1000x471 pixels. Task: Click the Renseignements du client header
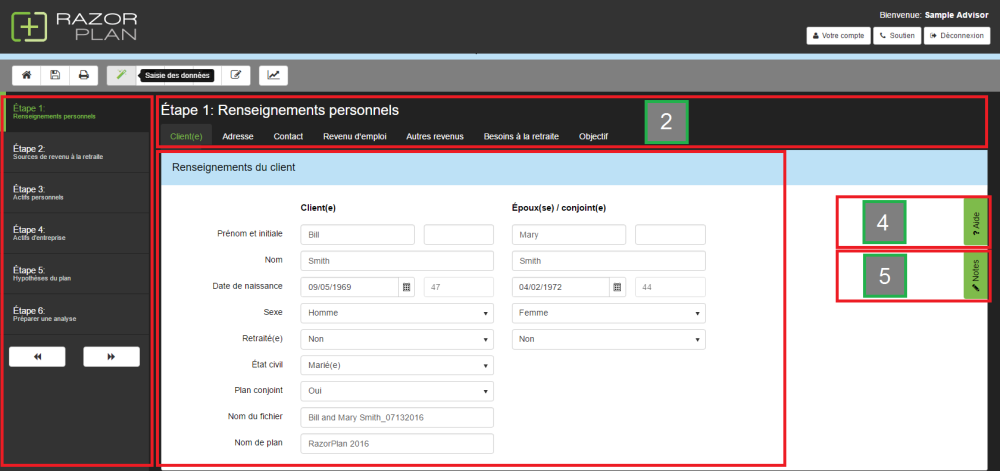[x=233, y=168]
